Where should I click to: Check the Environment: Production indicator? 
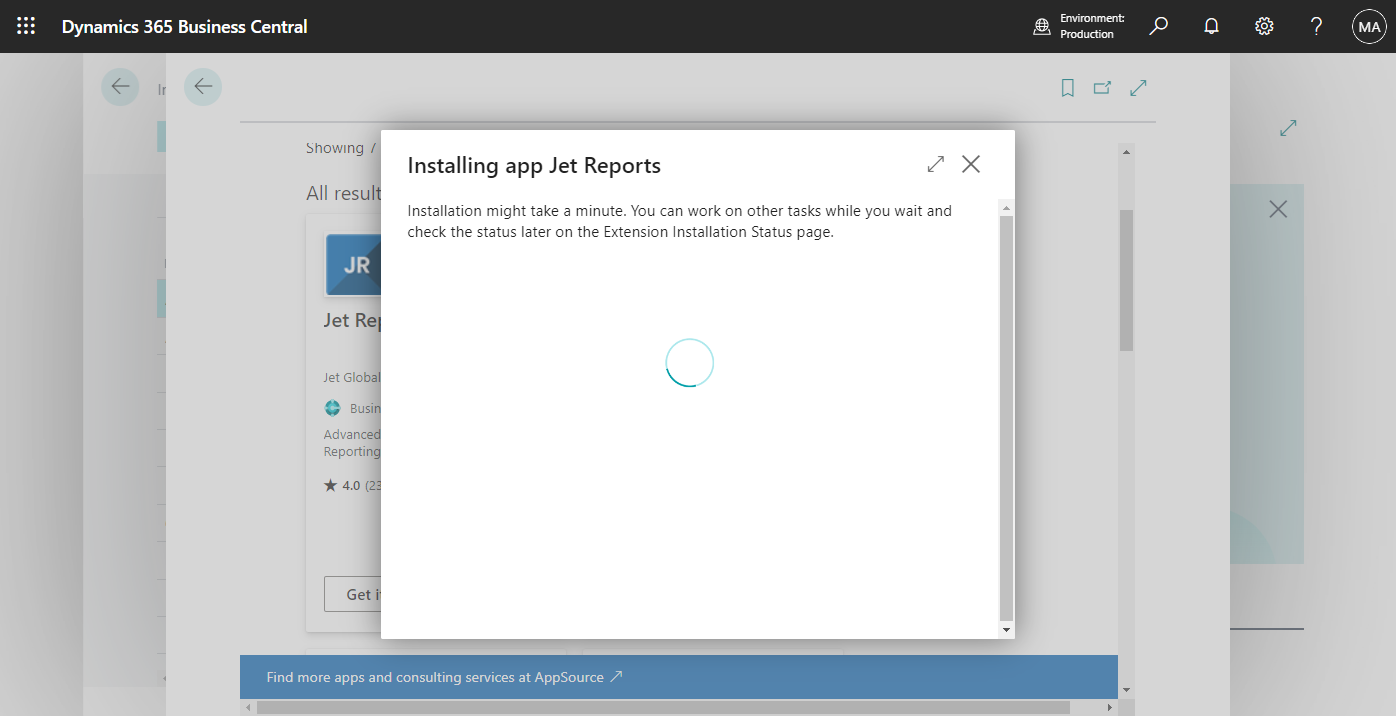(1077, 26)
